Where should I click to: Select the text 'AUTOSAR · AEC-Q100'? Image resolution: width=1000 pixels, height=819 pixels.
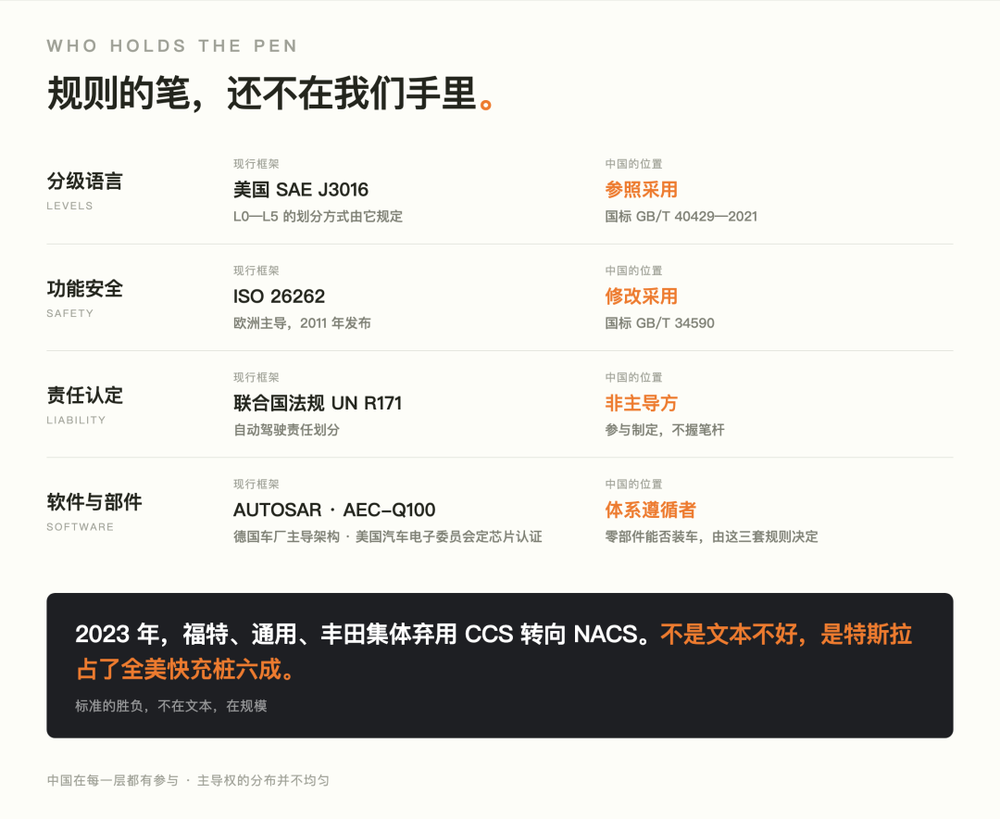coord(334,510)
